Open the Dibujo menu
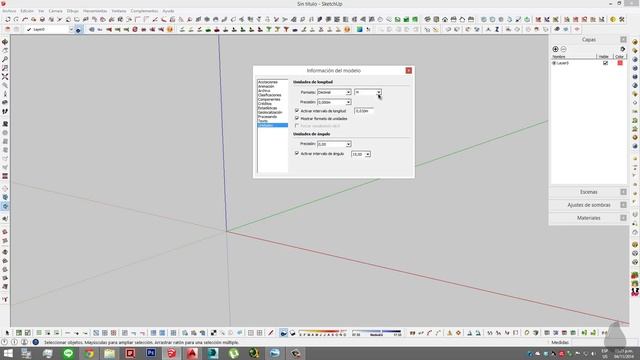 [x=73, y=11]
